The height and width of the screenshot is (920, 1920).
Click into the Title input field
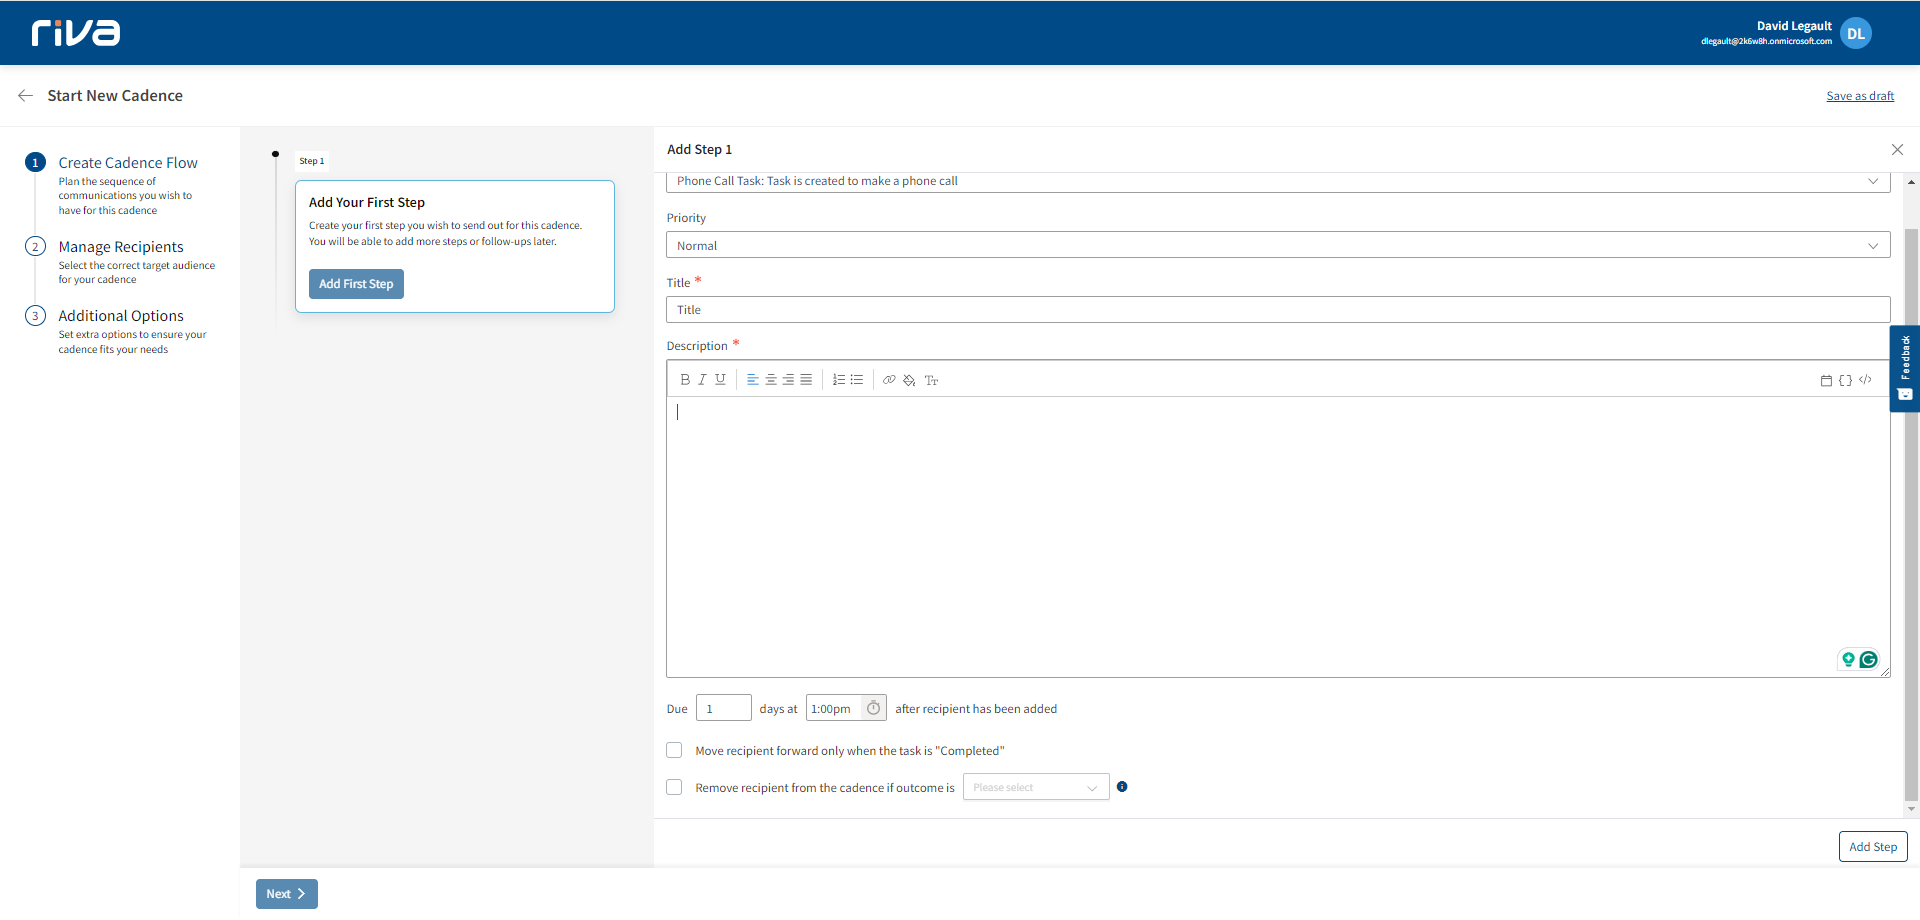click(x=1277, y=310)
